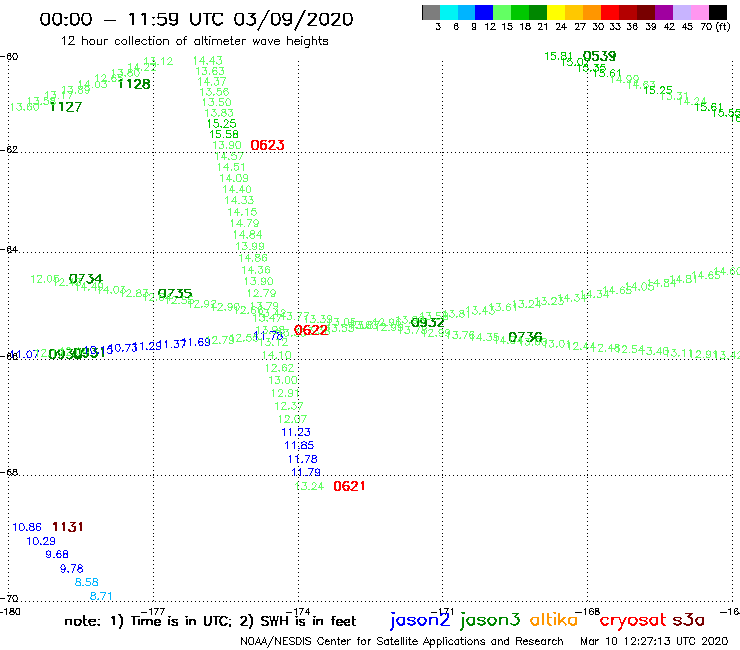
Task: Click the 1128 time marker
Action: coord(134,84)
